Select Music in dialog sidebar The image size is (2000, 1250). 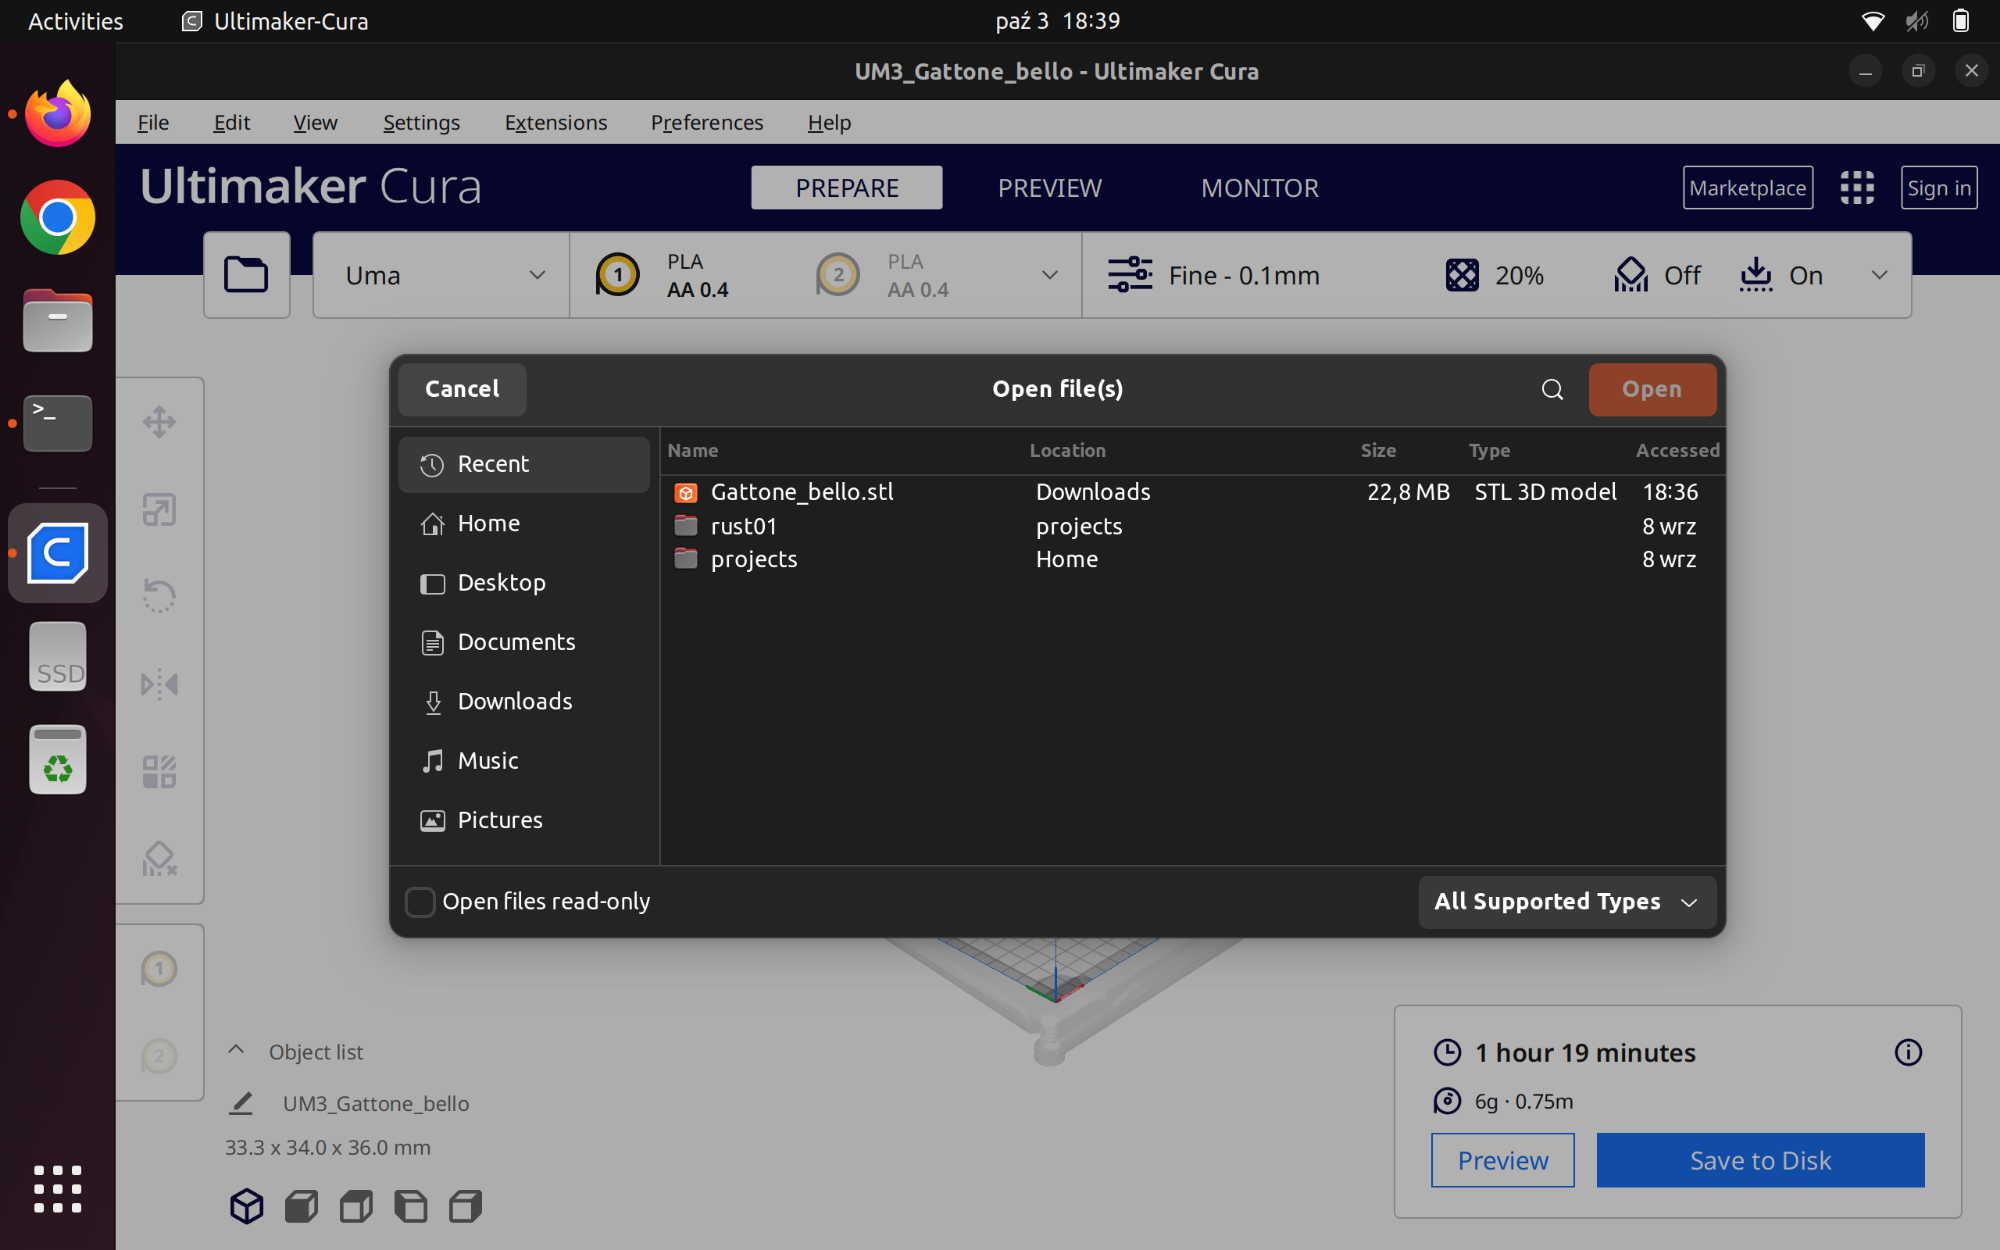(x=524, y=761)
